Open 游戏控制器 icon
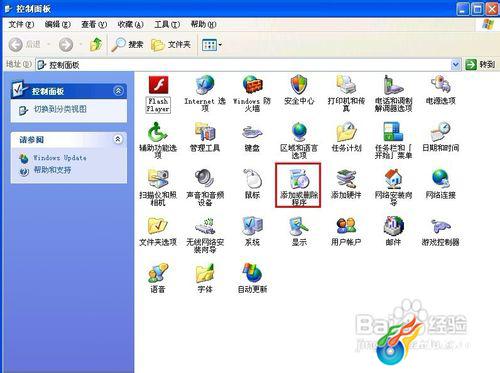500x373 pixels. (x=441, y=231)
